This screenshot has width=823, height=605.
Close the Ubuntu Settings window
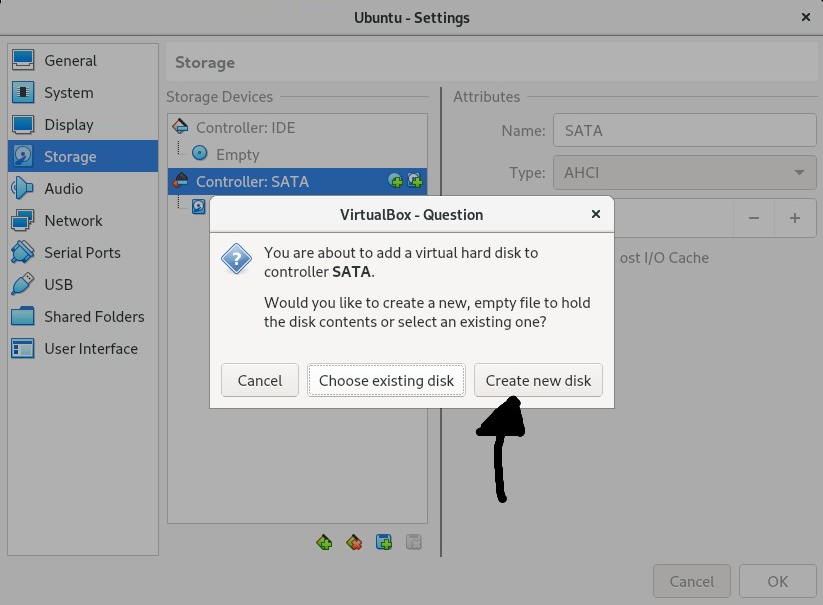click(x=806, y=17)
